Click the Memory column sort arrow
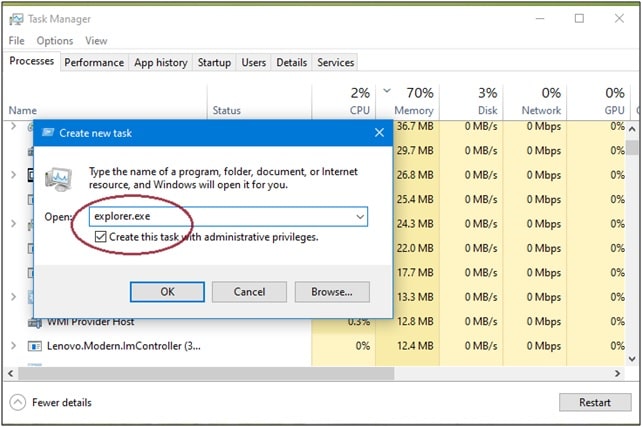 click(387, 91)
